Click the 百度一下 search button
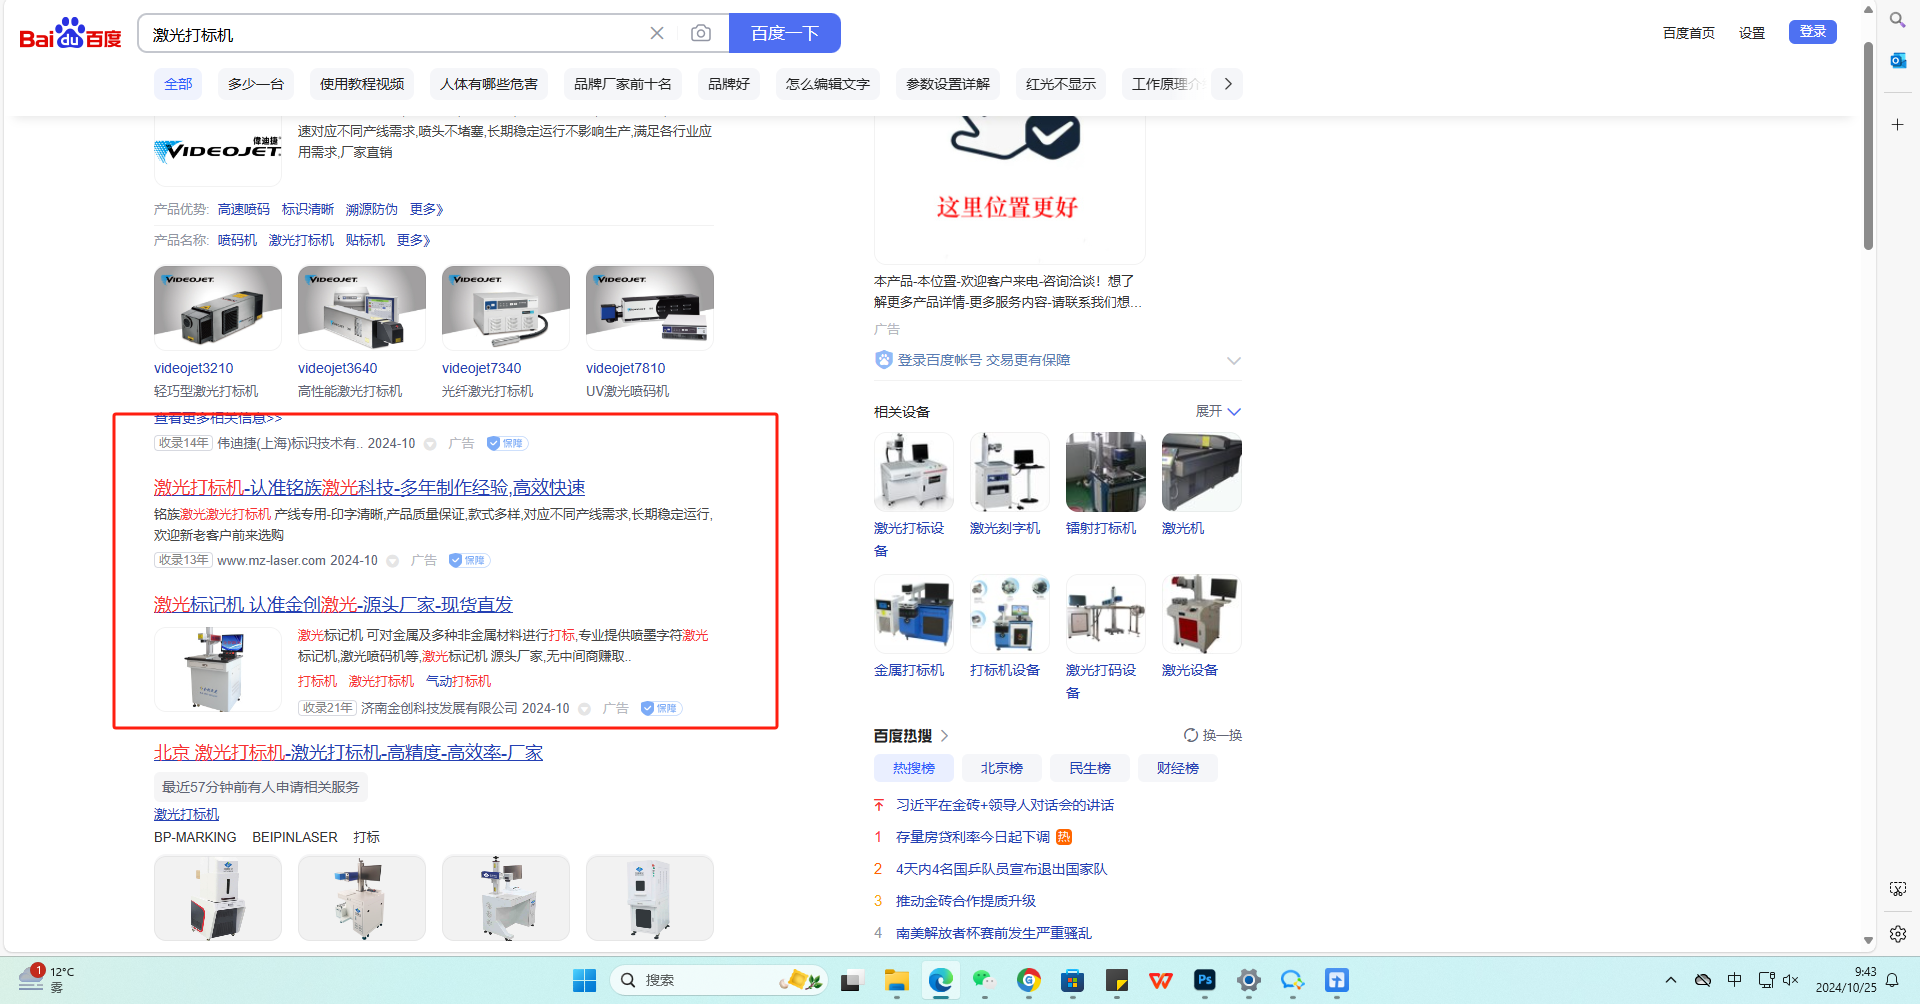The height and width of the screenshot is (1004, 1920). click(785, 33)
